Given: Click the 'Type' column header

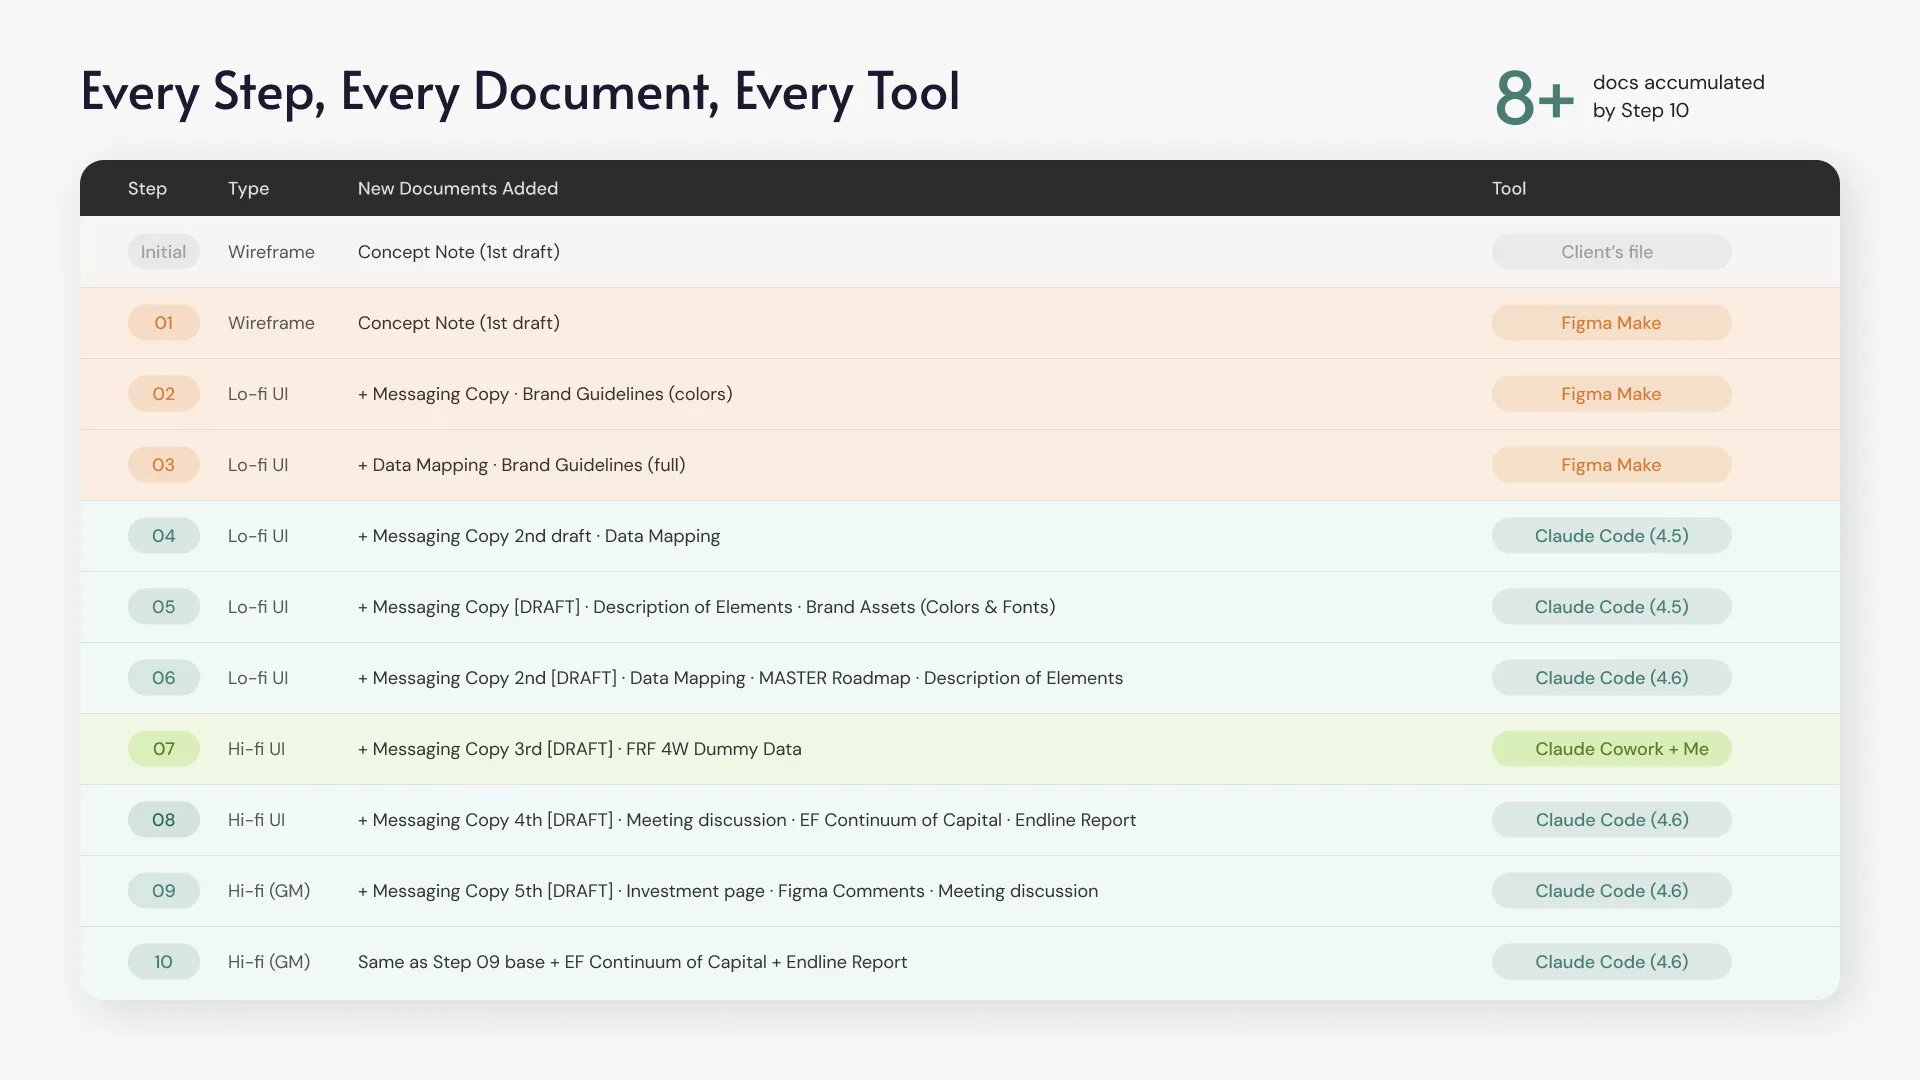Looking at the screenshot, I should click(x=248, y=188).
